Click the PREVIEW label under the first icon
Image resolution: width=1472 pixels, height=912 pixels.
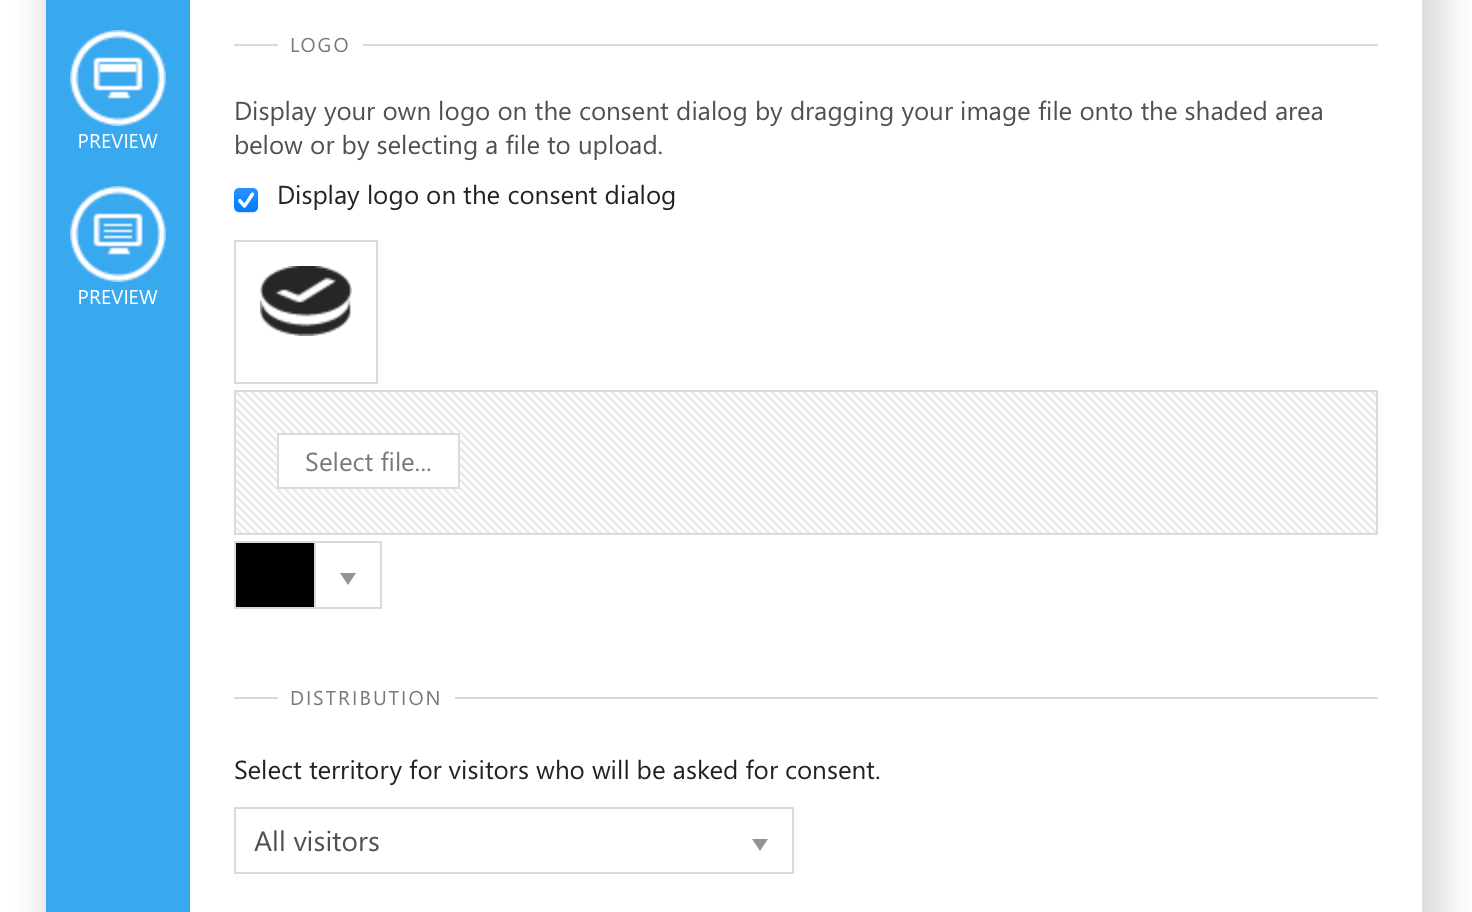pyautogui.click(x=117, y=141)
